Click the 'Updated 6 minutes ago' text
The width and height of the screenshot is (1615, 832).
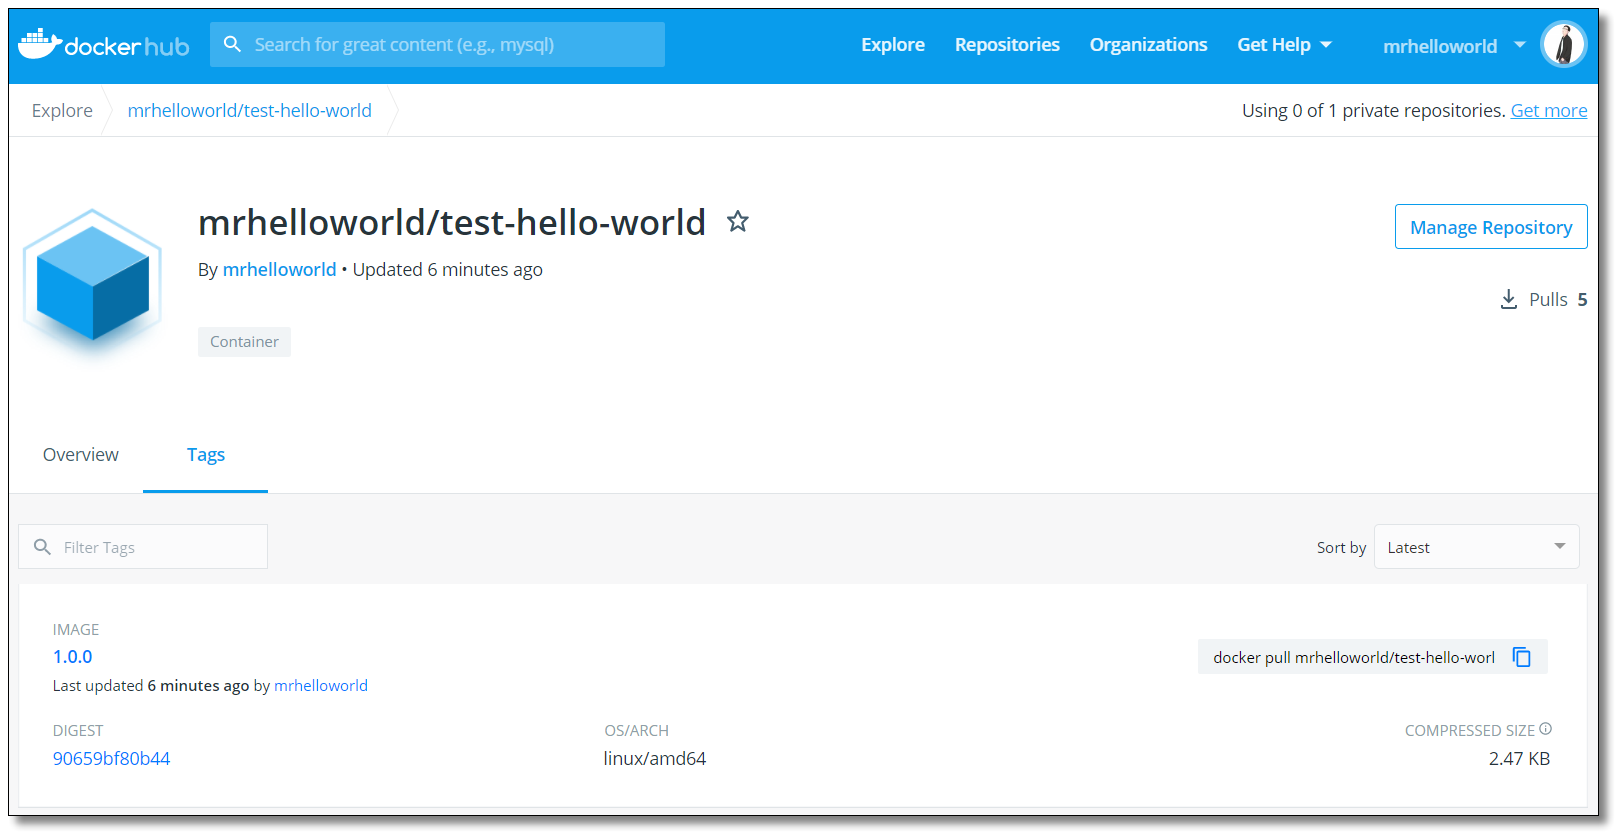[x=448, y=270]
